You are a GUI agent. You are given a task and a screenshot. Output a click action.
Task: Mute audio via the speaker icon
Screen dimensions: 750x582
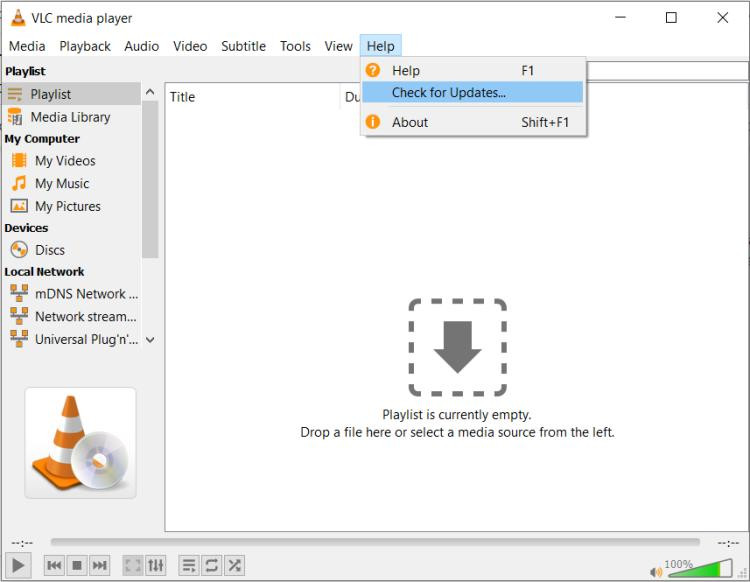[x=656, y=571]
